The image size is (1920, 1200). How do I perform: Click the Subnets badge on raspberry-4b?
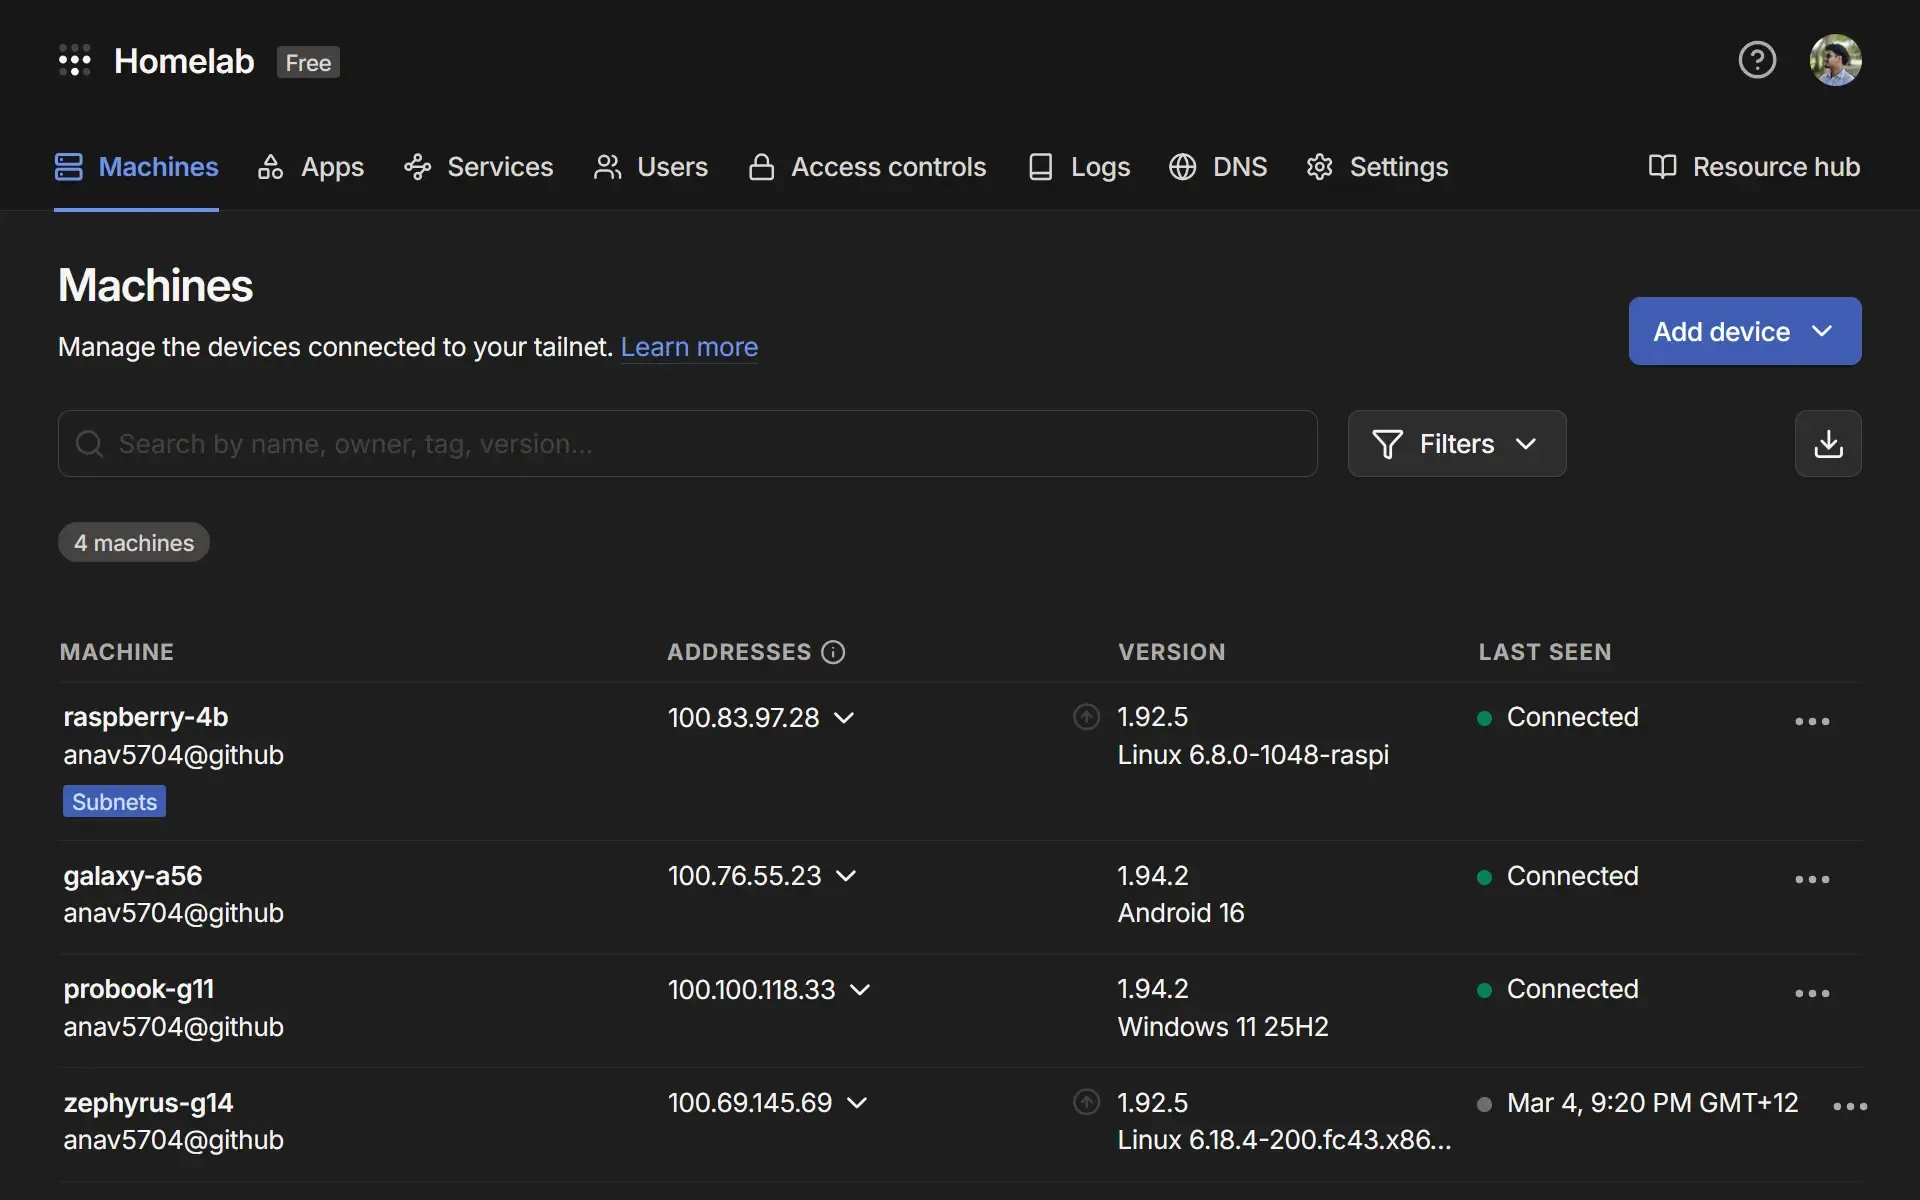click(113, 801)
